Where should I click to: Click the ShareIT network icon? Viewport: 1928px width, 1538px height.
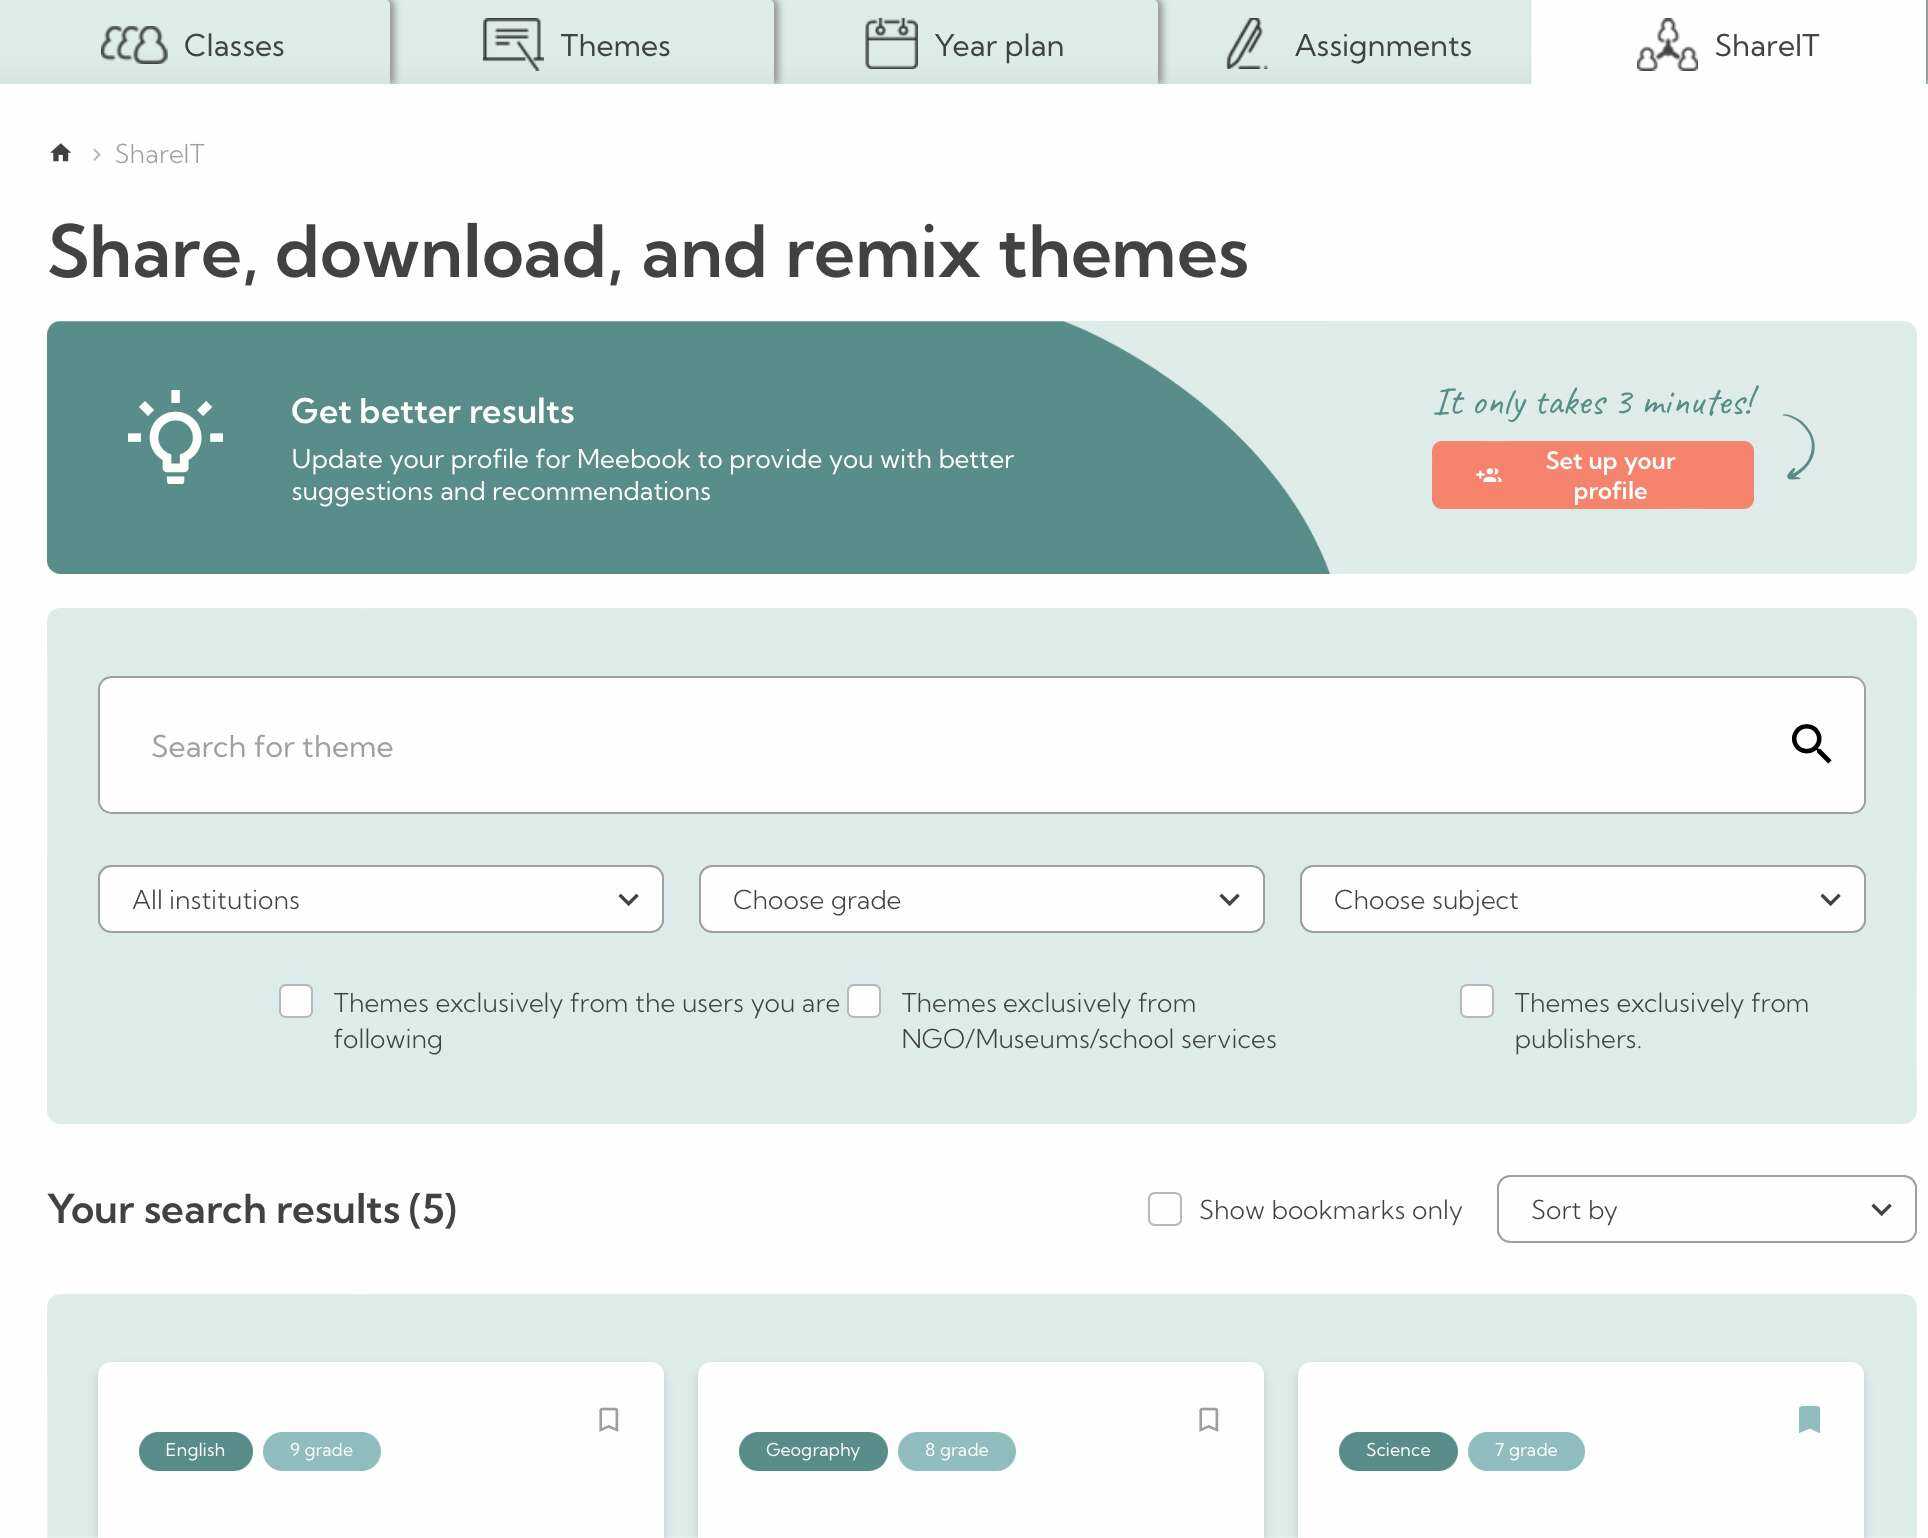point(1668,43)
